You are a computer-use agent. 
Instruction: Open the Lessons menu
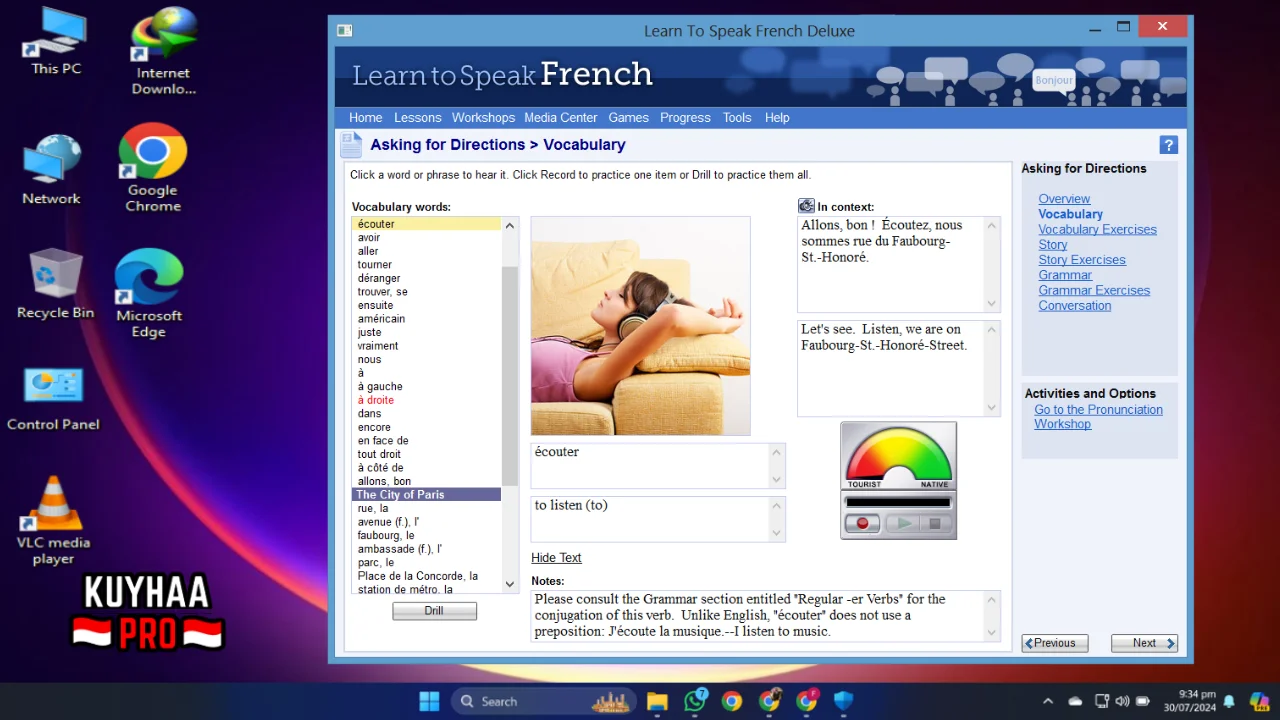(x=417, y=118)
